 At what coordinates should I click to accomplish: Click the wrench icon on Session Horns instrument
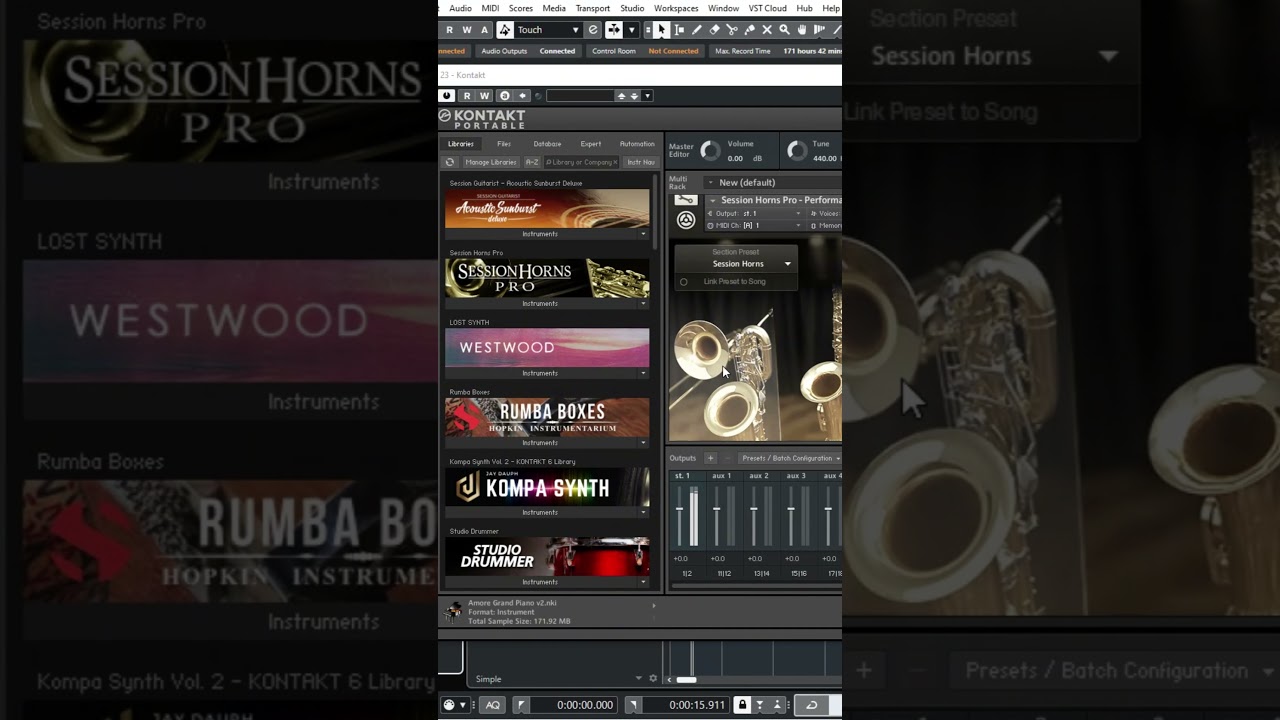click(x=685, y=200)
